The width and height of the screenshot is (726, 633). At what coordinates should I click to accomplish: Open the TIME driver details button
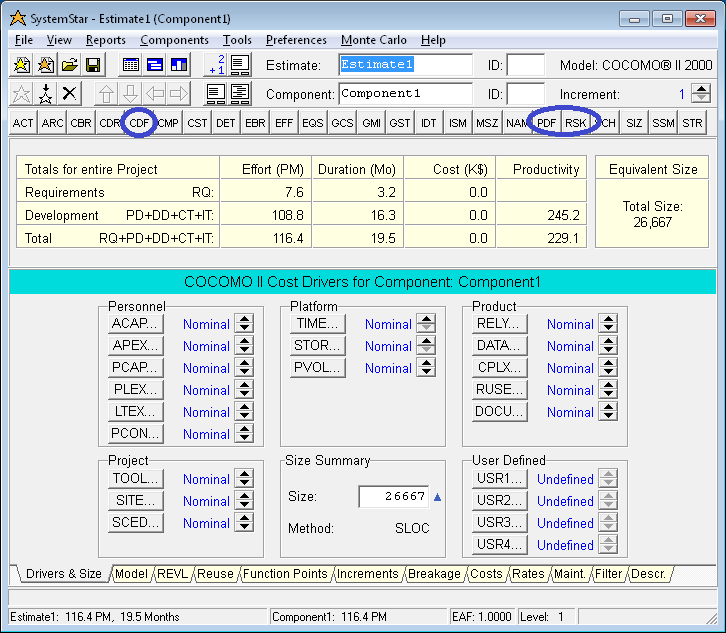318,324
